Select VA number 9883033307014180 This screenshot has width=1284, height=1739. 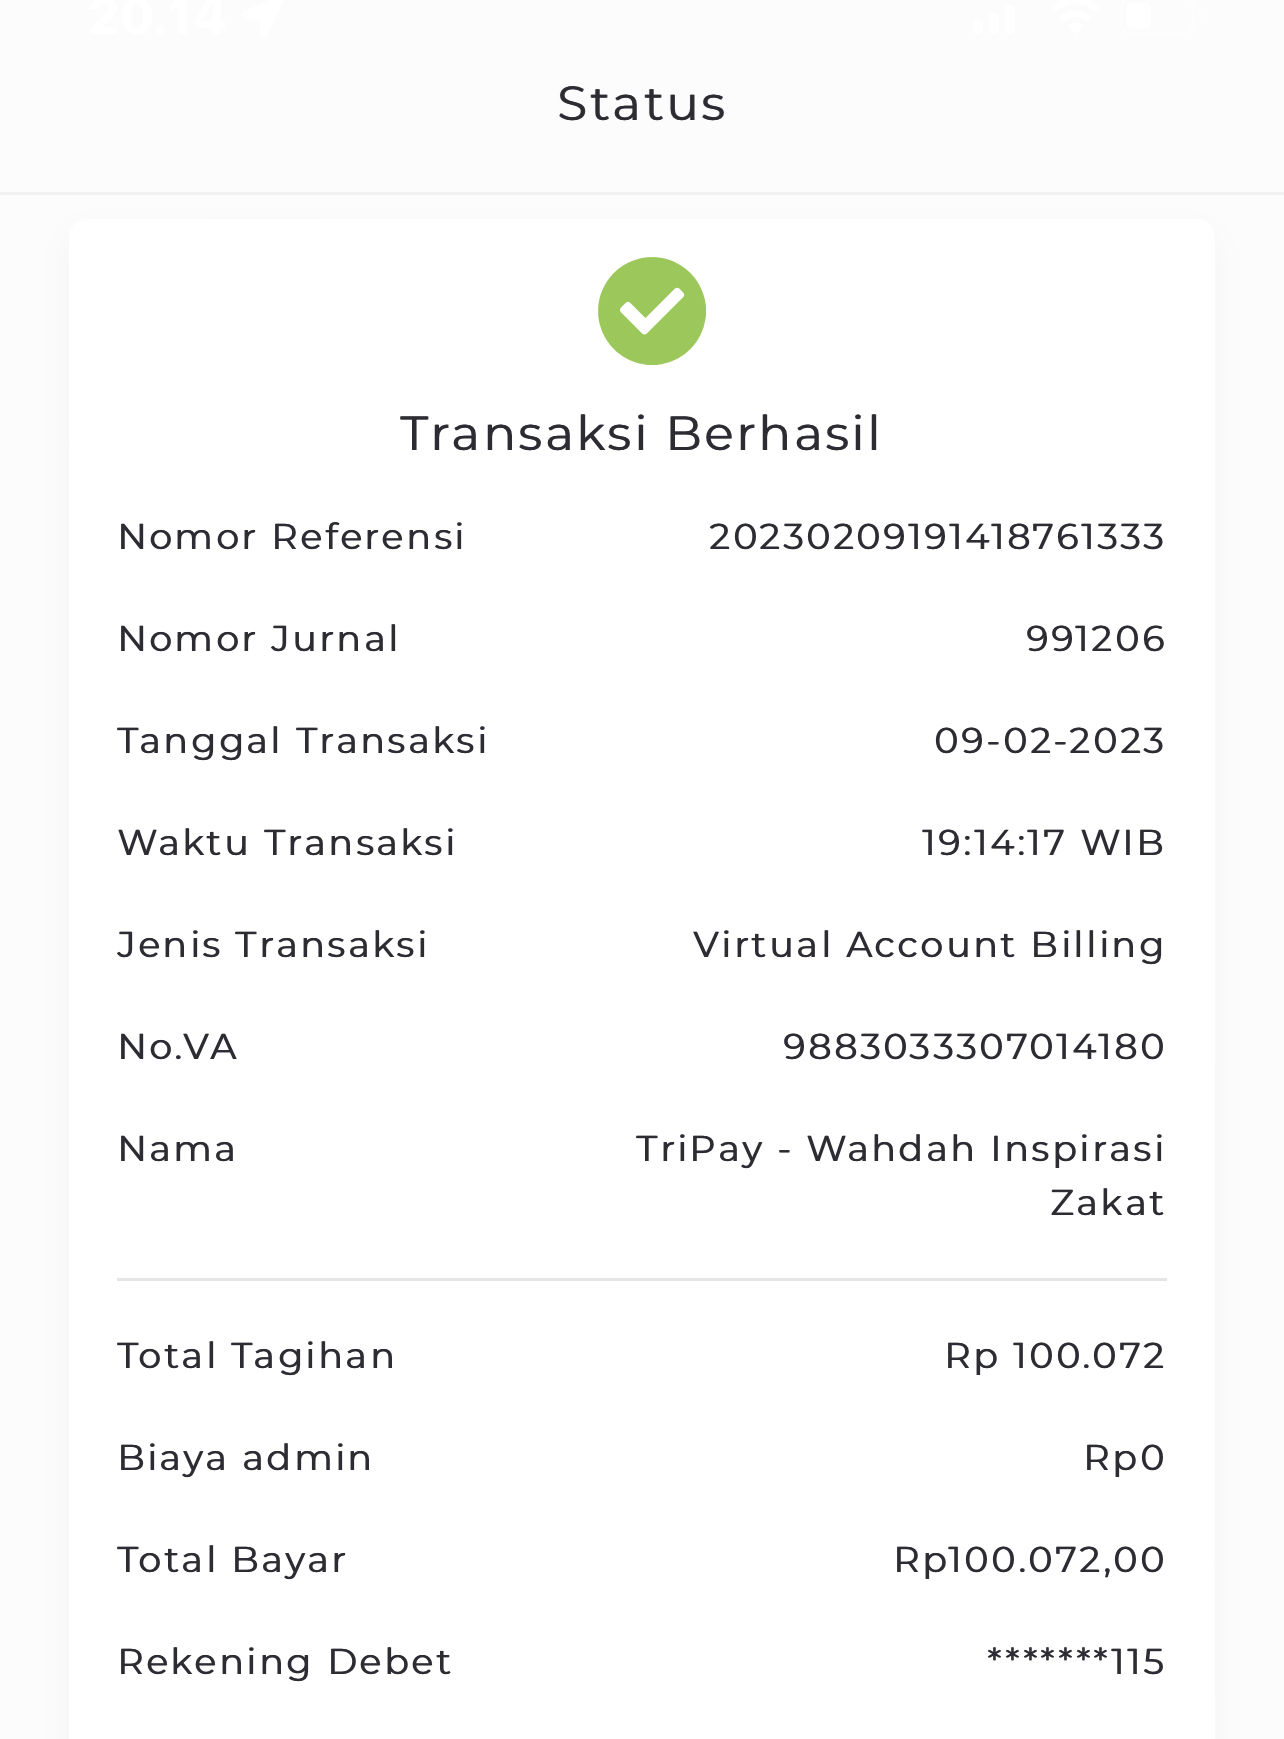[974, 1047]
